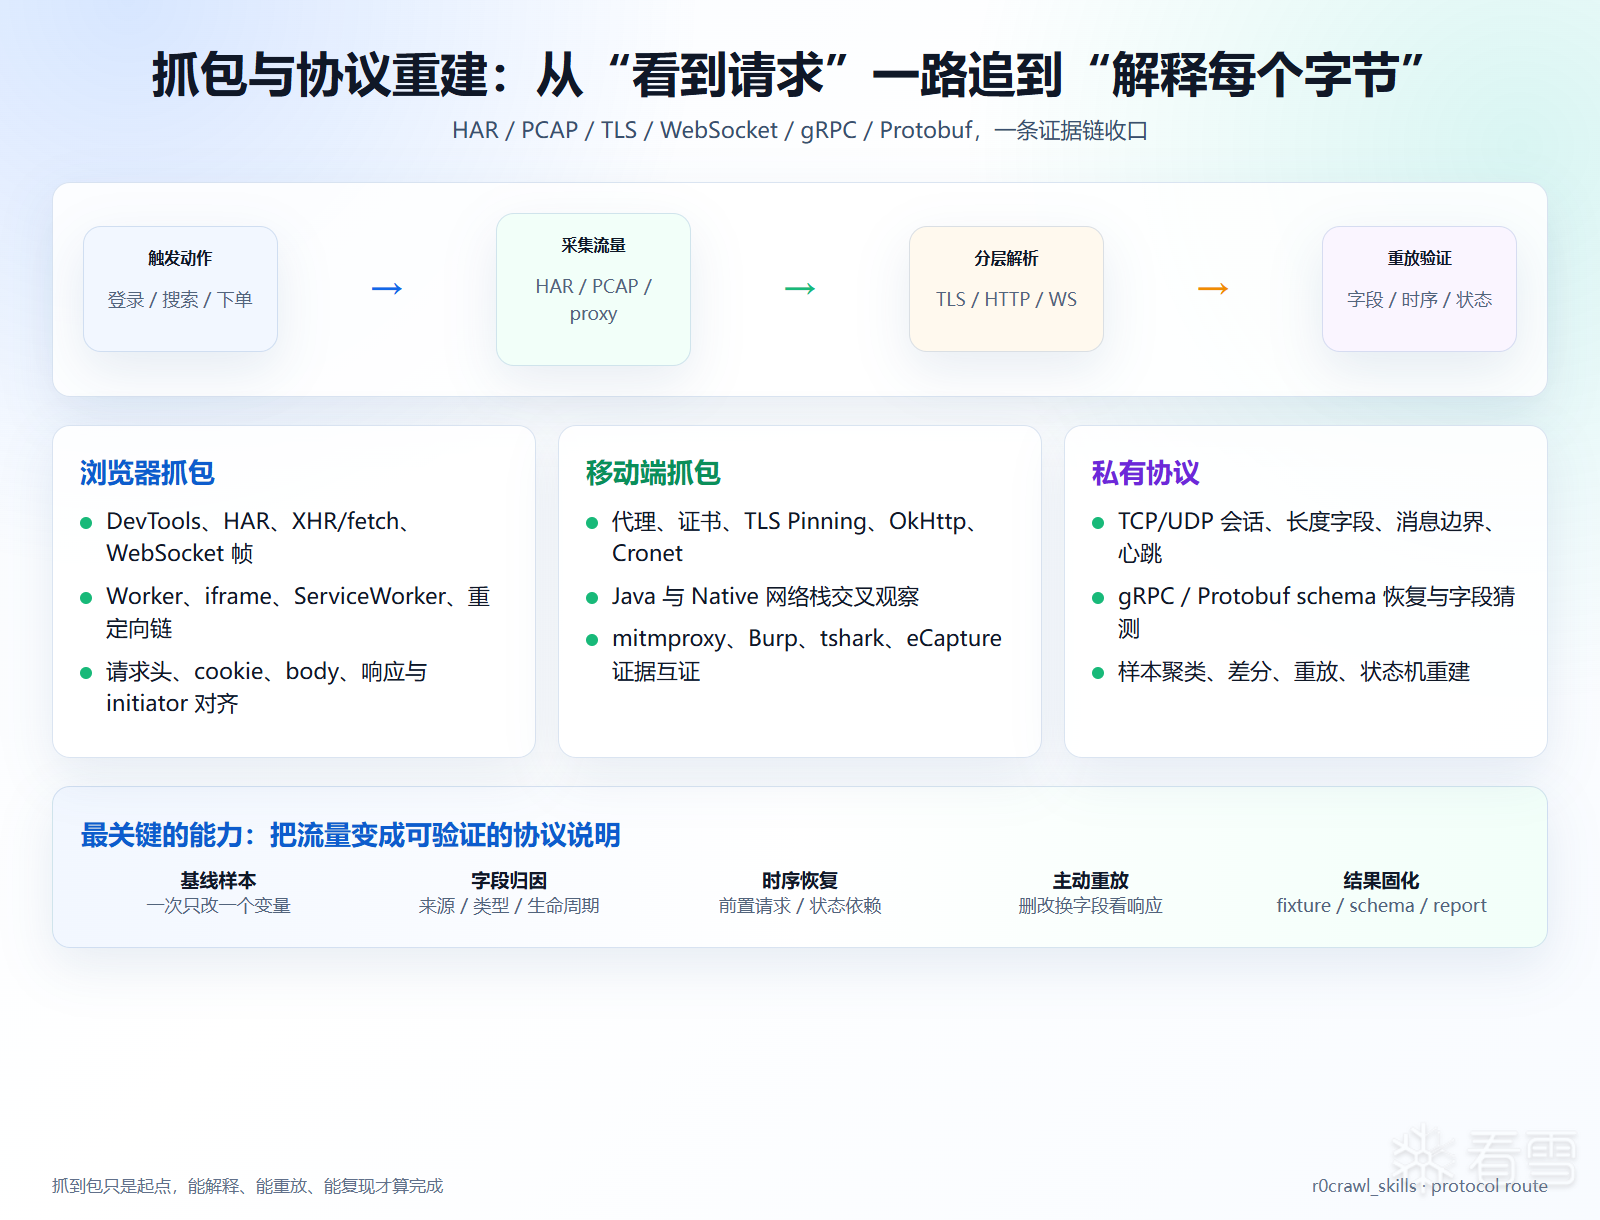
Task: Click text 删改换字段看响应
Action: [x=1091, y=906]
